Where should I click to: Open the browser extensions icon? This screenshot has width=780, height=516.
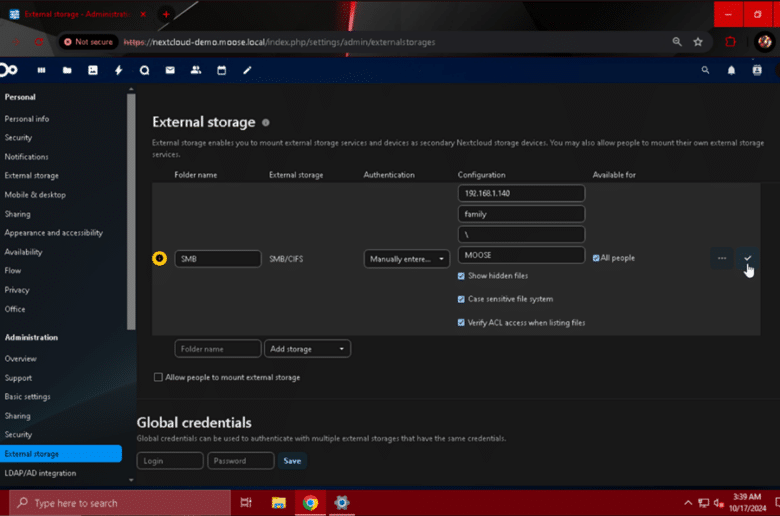tap(730, 42)
